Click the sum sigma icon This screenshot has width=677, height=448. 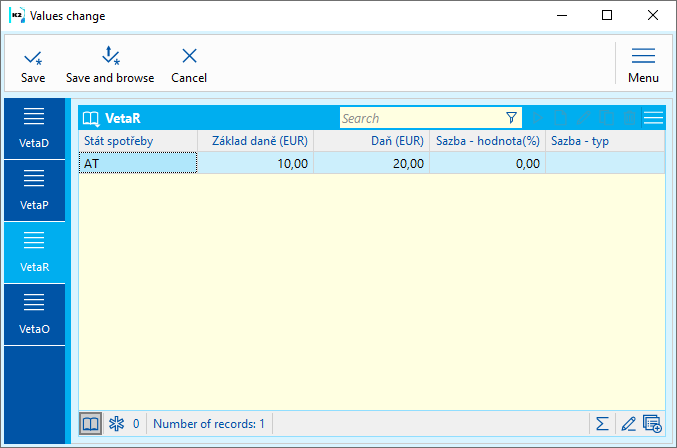602,424
